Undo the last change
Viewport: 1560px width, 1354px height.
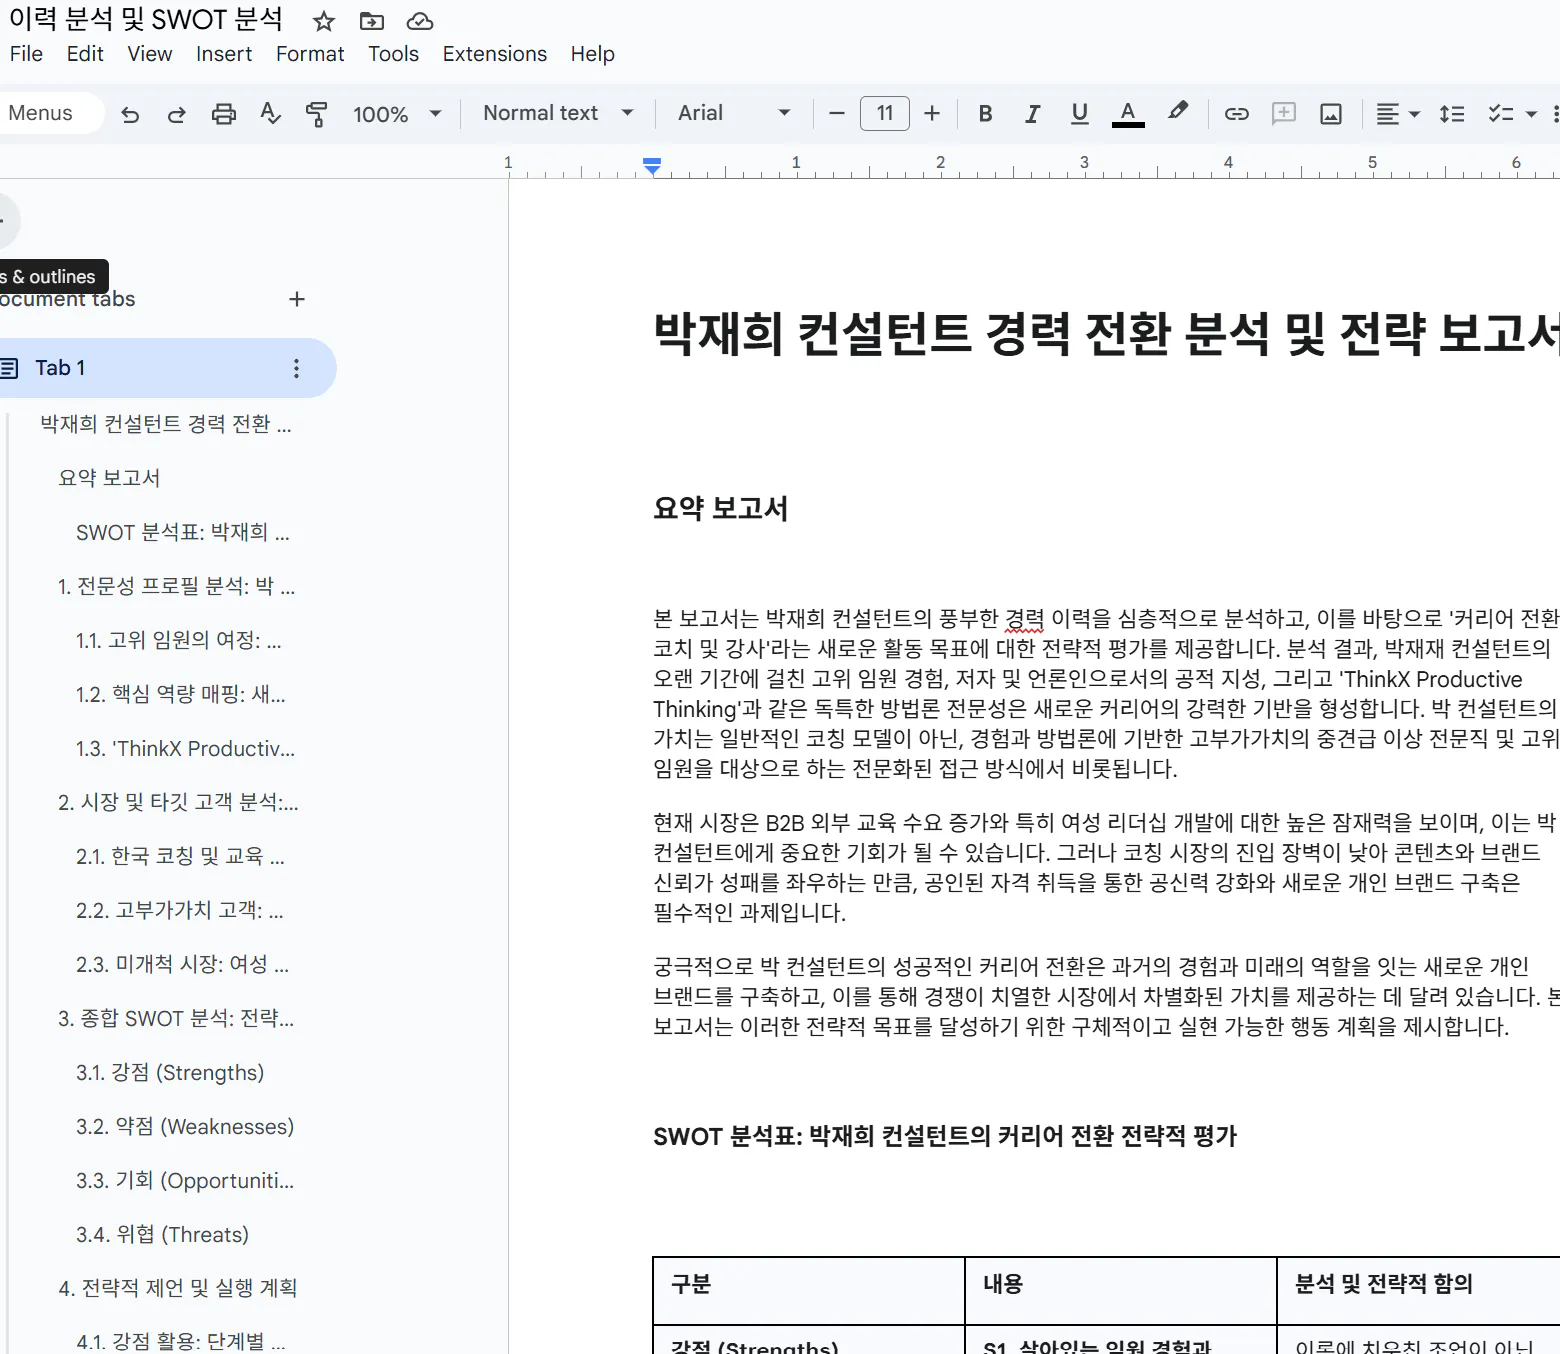pyautogui.click(x=130, y=113)
